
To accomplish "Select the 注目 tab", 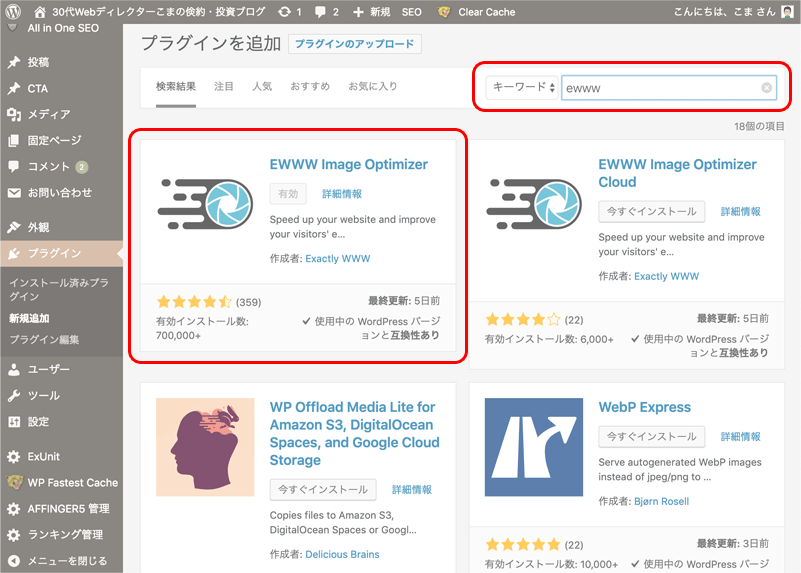I will point(224,86).
